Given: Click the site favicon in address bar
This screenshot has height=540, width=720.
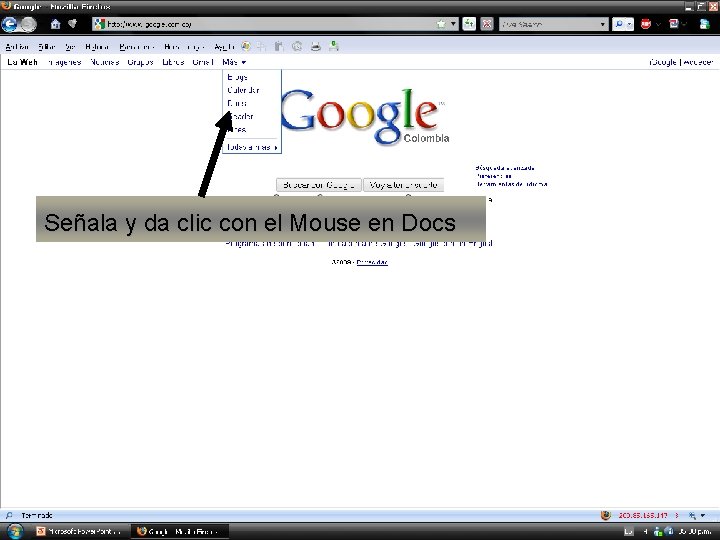Looking at the screenshot, I should click(99, 24).
